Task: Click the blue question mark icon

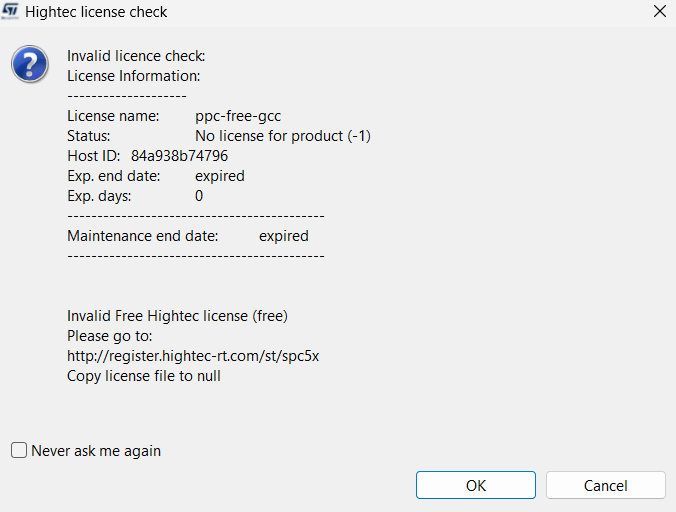Action: 30,64
